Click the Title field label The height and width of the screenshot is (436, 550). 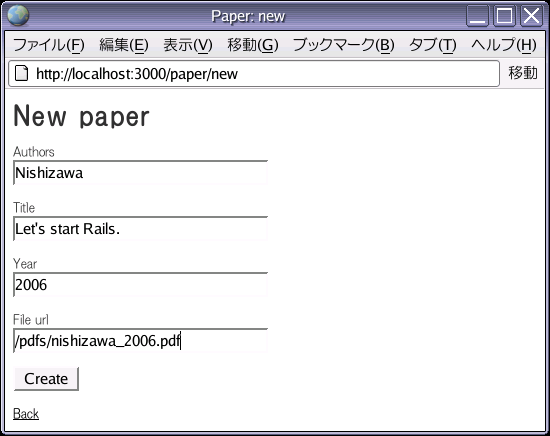point(24,208)
